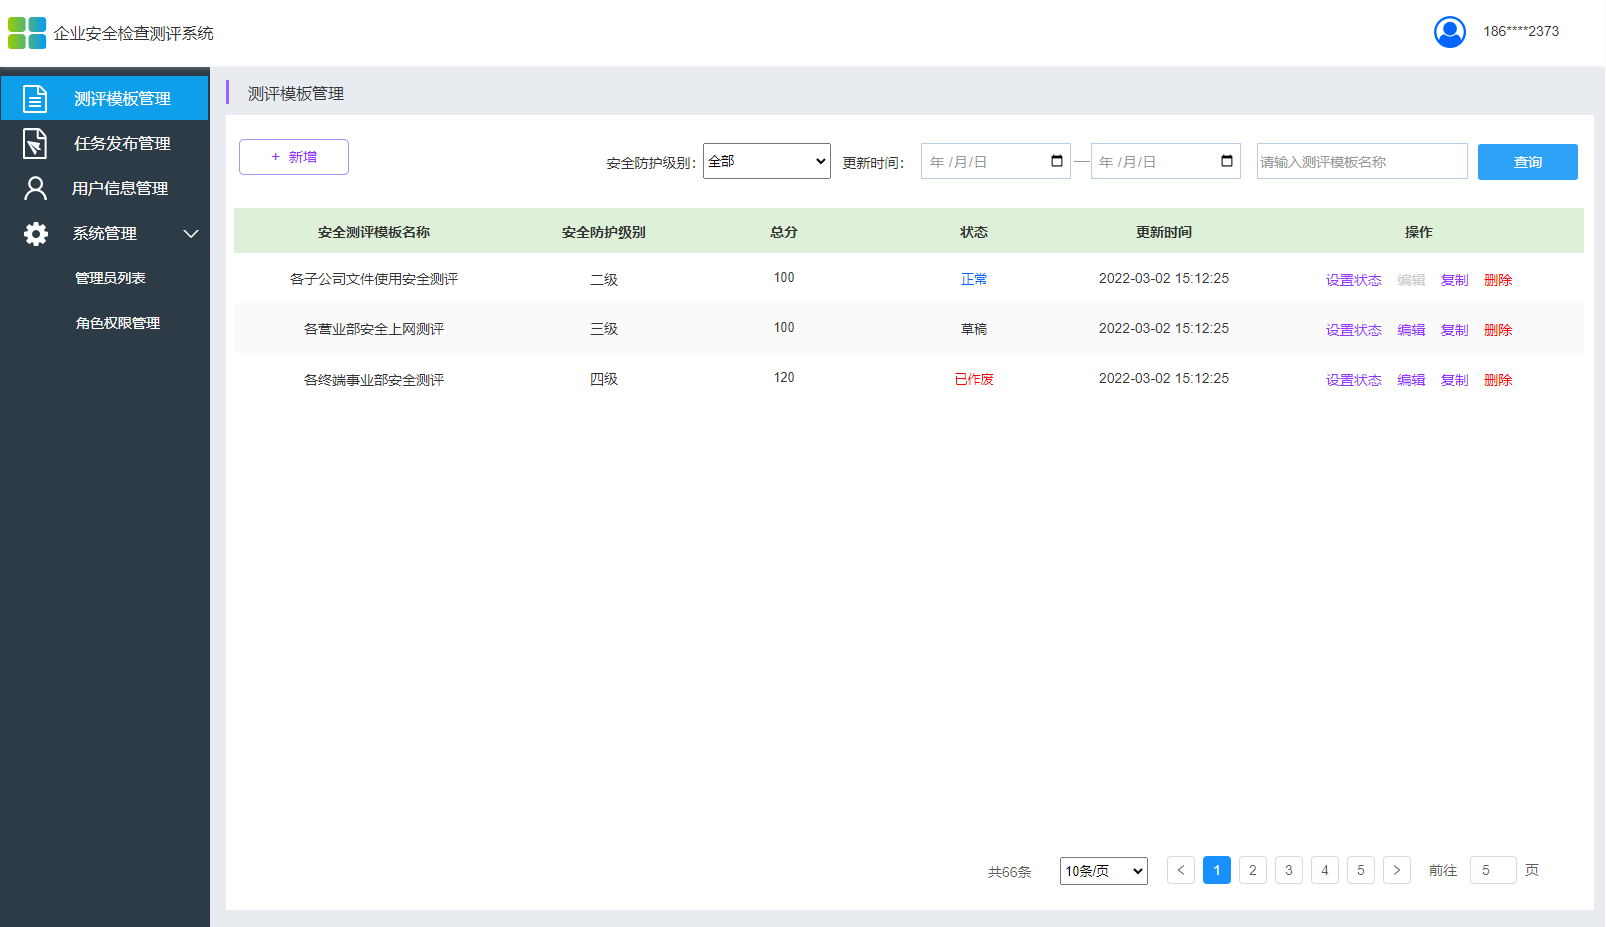This screenshot has height=927, width=1606.
Task: Click 编辑 for 各终端事业部安全测评
Action: pyautogui.click(x=1411, y=380)
